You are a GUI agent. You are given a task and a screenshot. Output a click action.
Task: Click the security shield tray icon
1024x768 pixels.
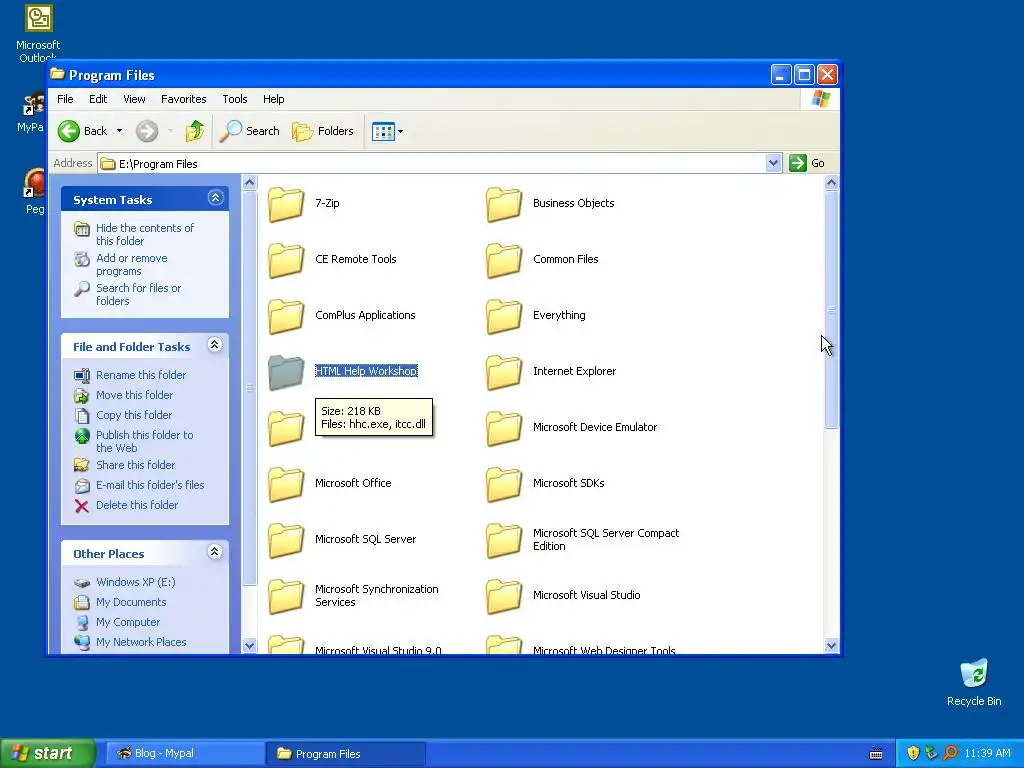point(913,754)
